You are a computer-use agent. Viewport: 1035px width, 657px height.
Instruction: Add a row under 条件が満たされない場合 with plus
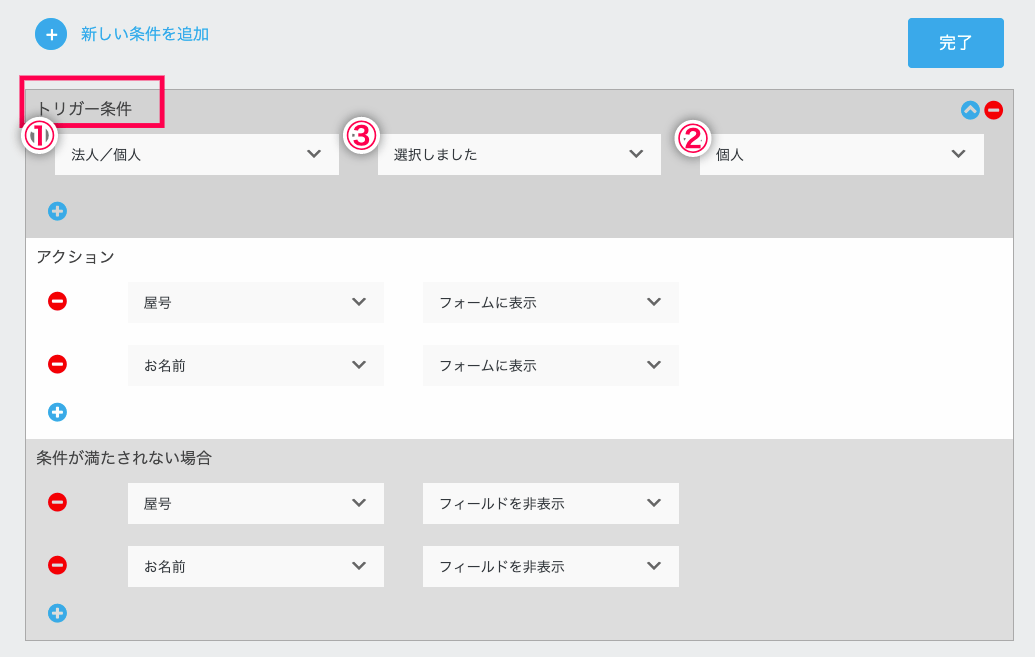(x=57, y=613)
